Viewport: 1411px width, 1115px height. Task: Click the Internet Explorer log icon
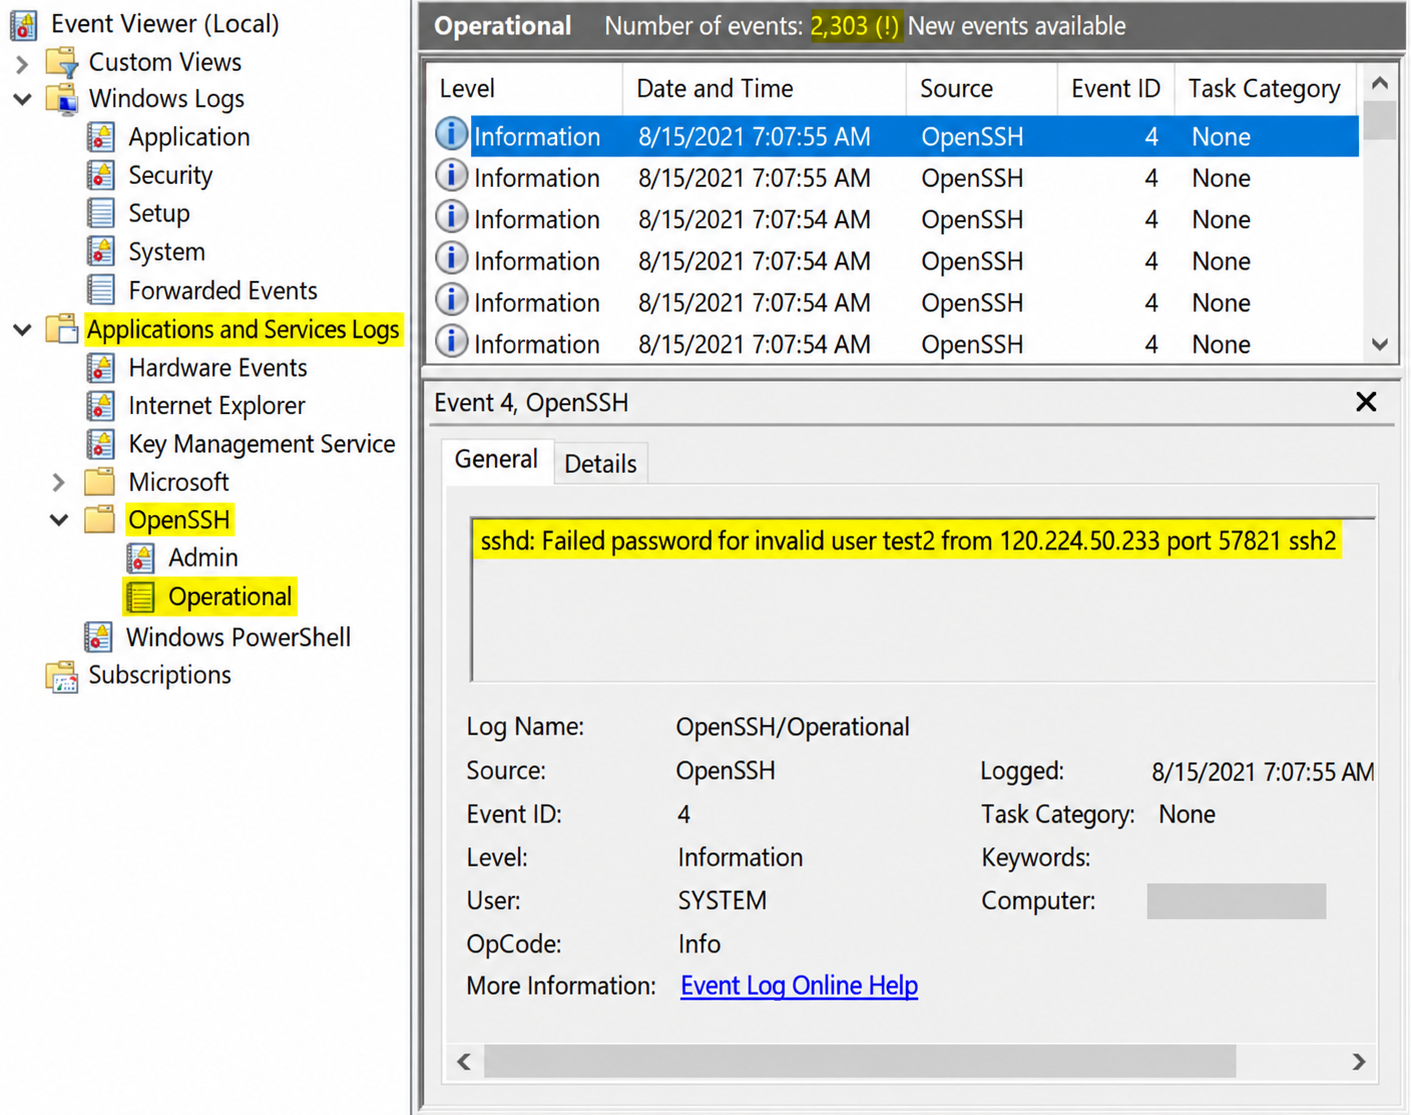[x=101, y=405]
